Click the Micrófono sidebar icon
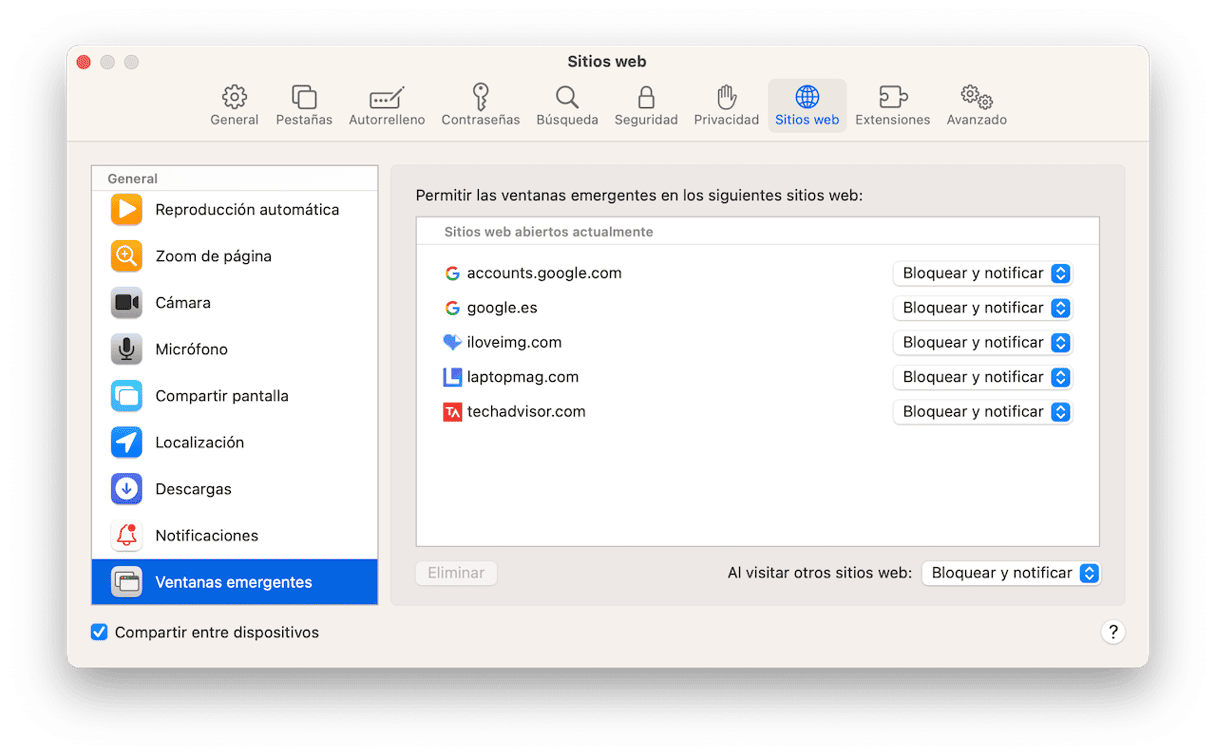The image size is (1216, 756). pos(127,349)
